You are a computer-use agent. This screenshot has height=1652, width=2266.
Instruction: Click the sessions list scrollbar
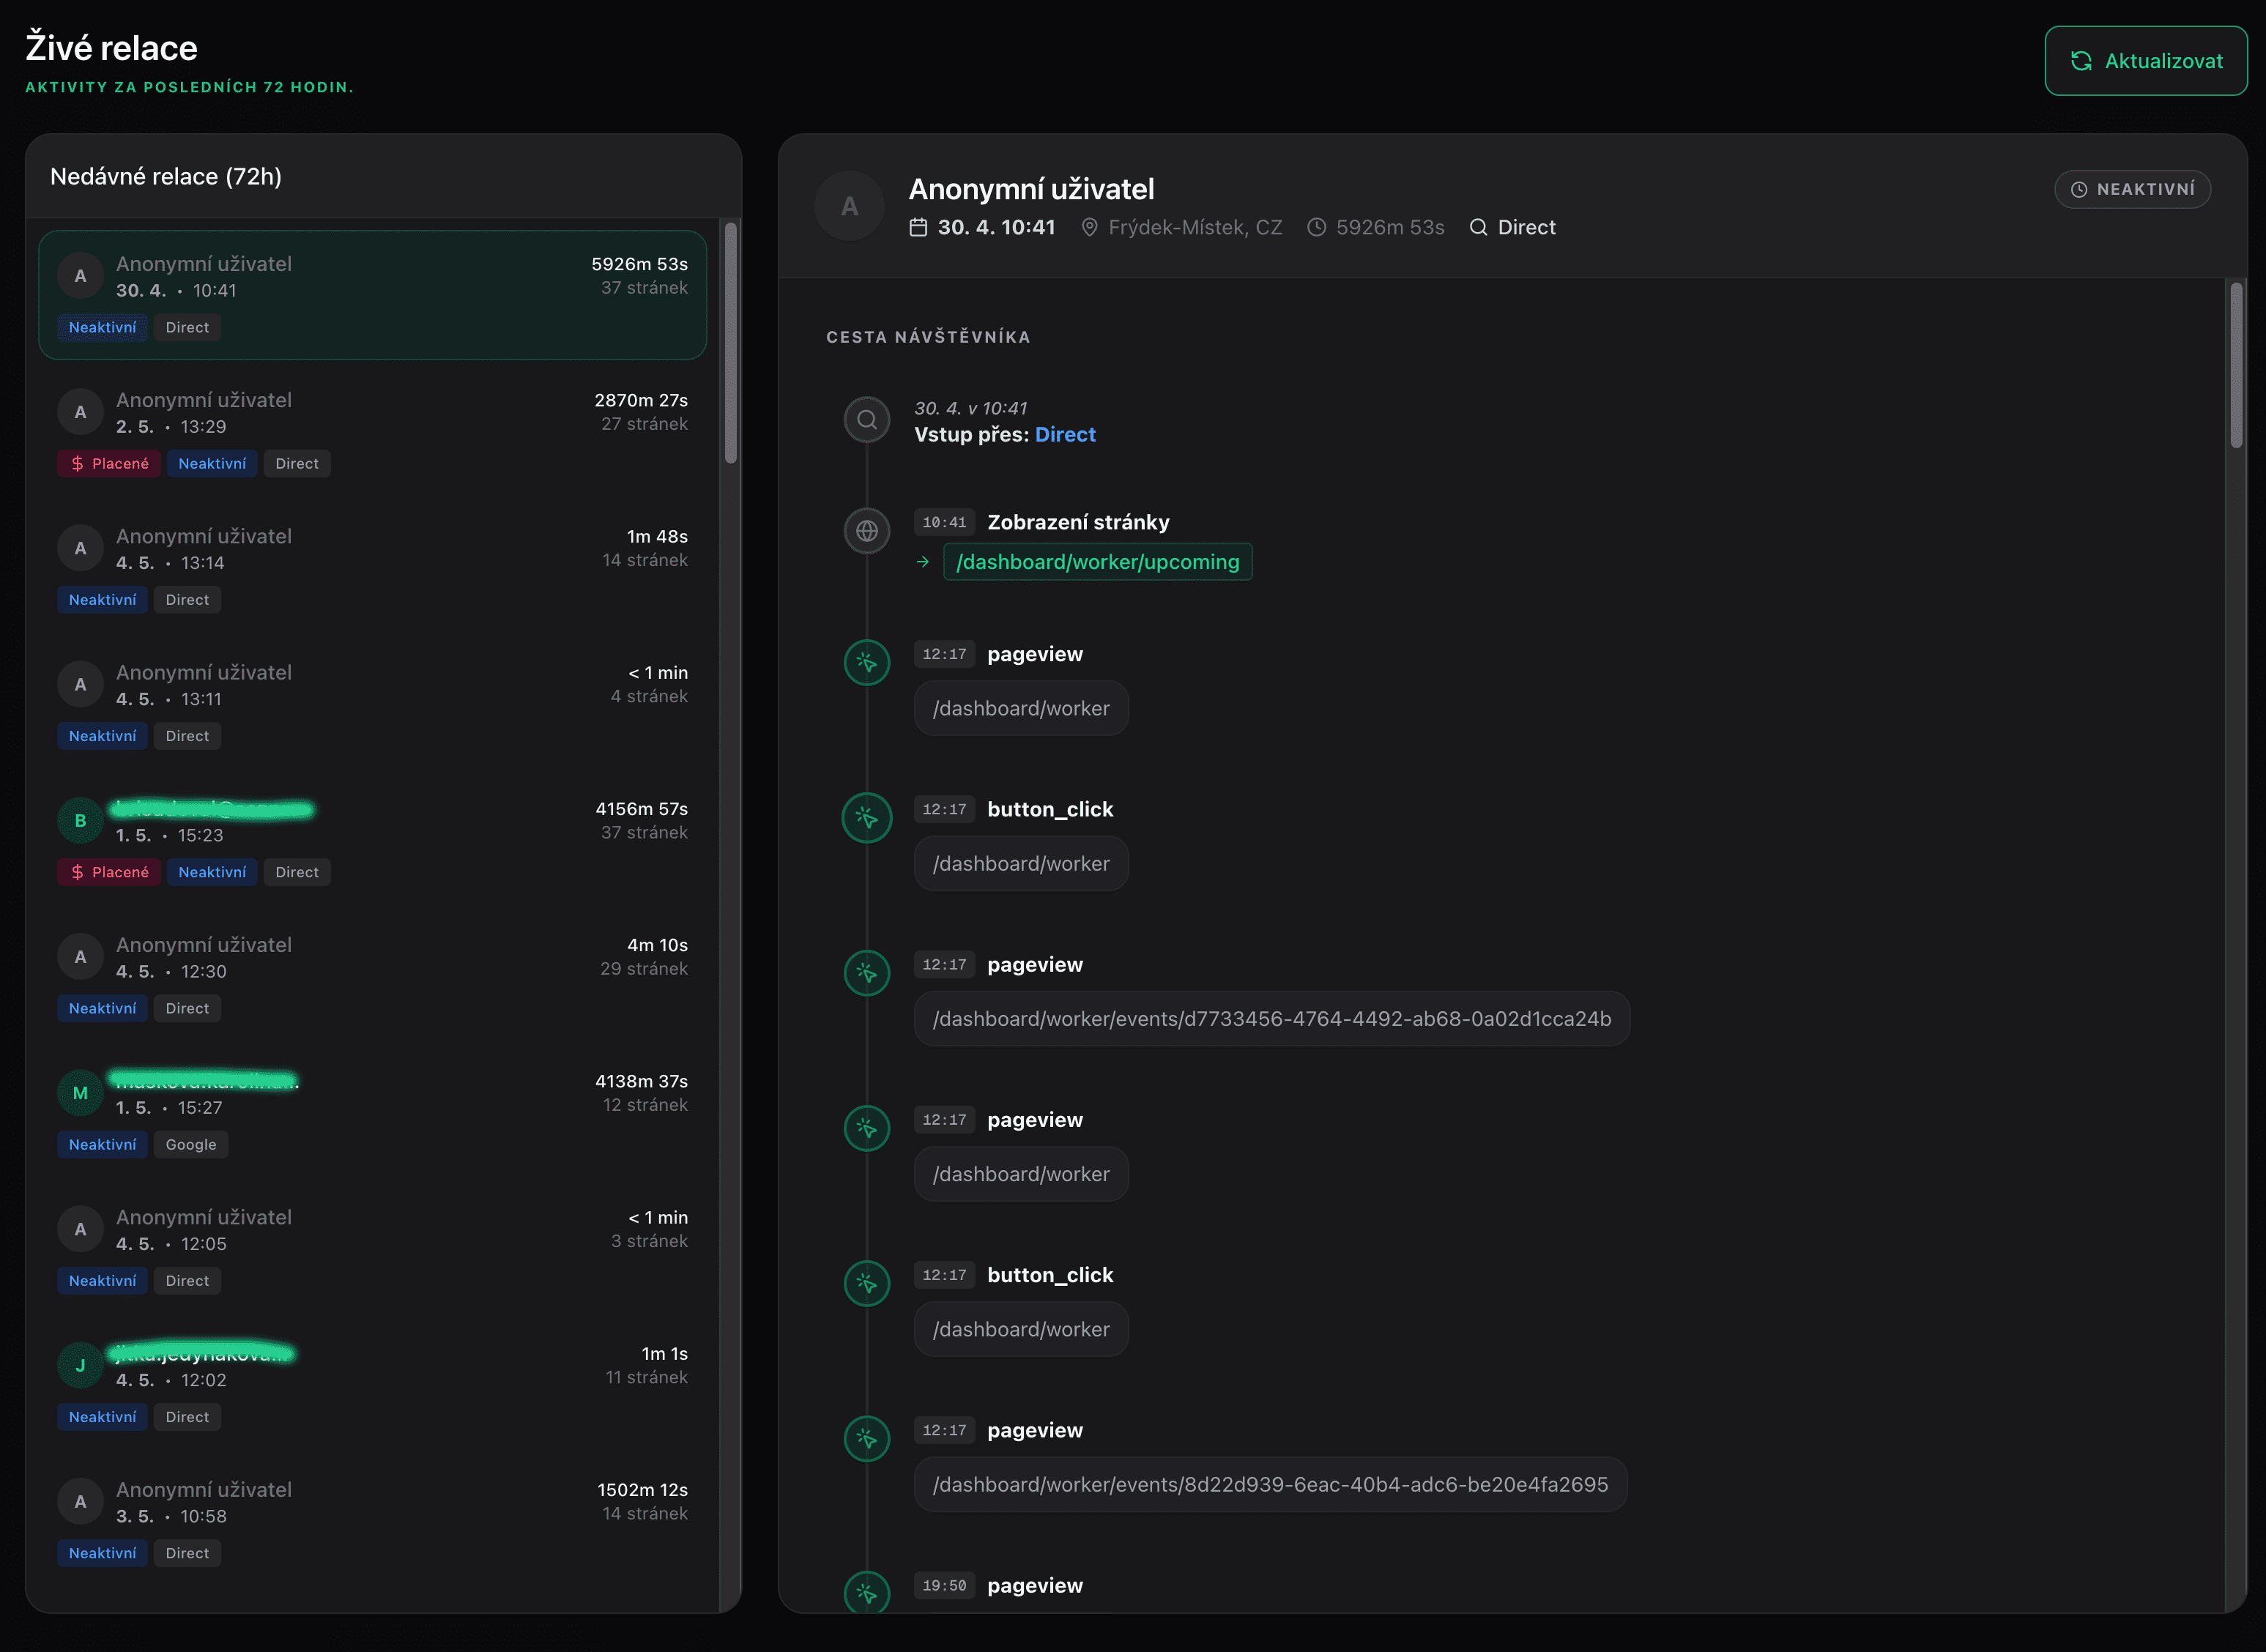coord(731,343)
